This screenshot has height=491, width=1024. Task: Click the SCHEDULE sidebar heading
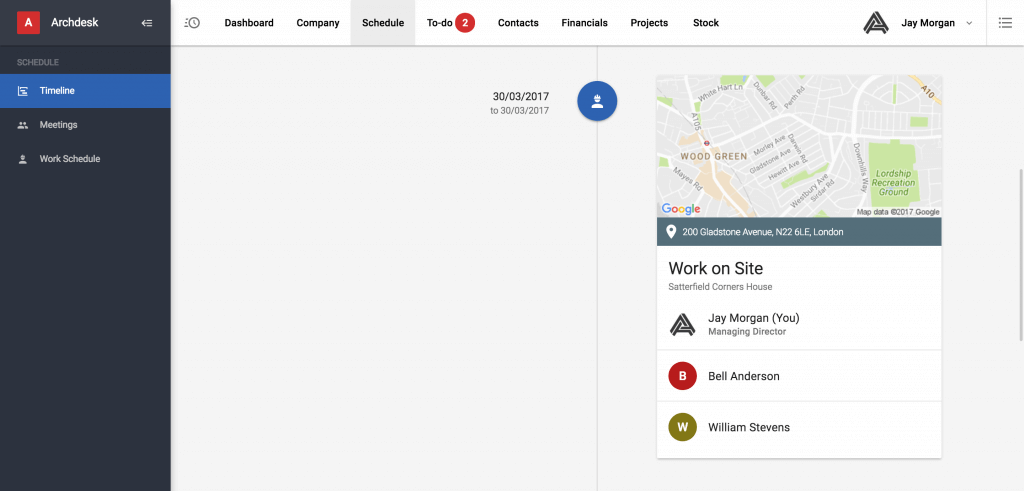click(x=38, y=63)
